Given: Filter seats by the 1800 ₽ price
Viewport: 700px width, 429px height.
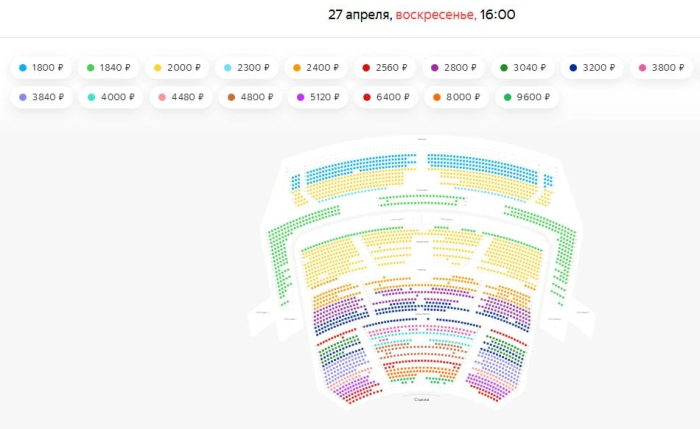Looking at the screenshot, I should tap(41, 68).
